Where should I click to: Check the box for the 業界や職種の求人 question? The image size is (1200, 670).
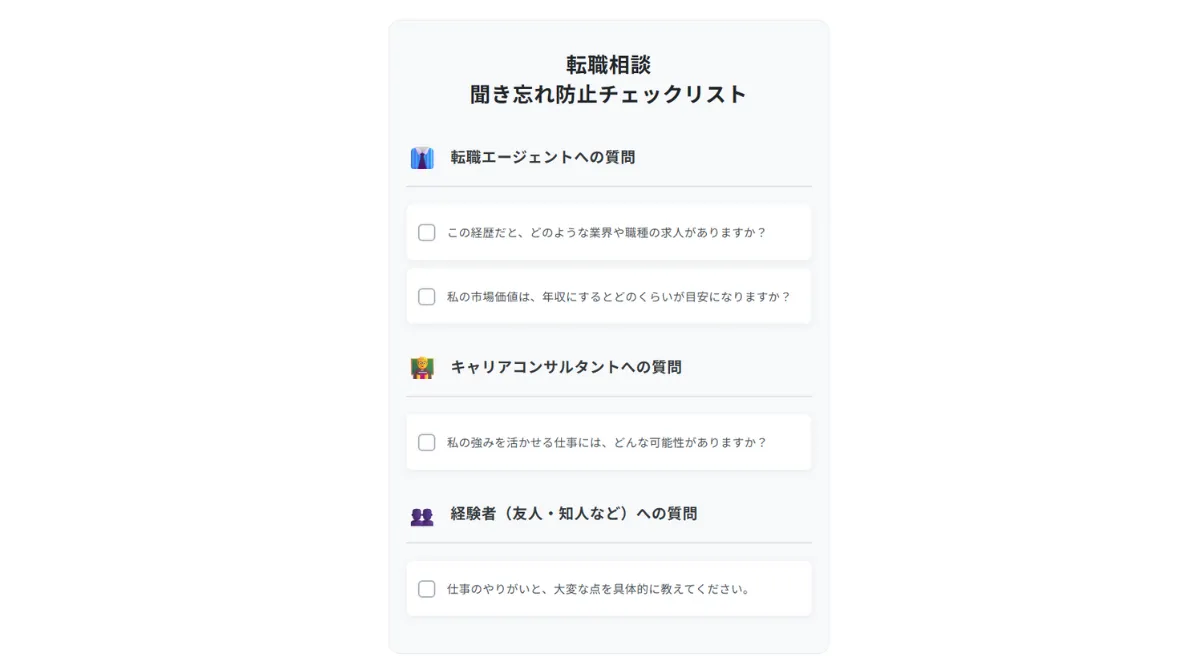point(425,232)
